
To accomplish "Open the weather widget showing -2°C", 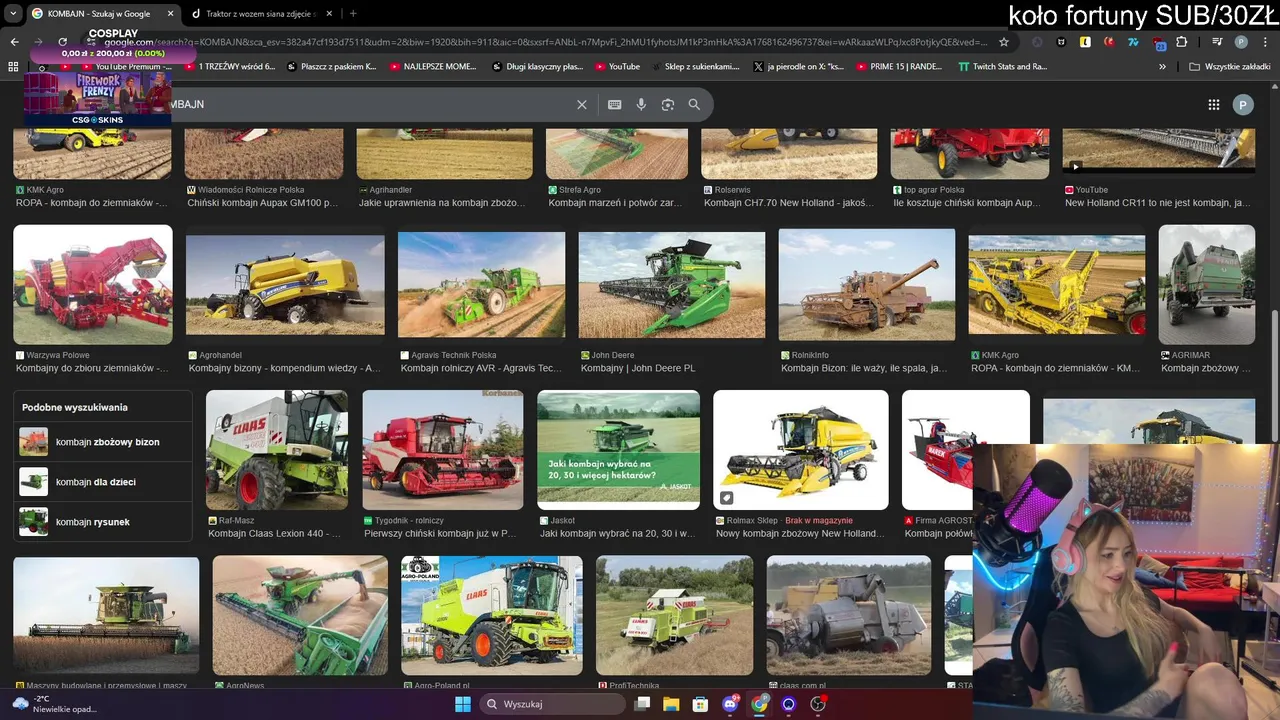I will click(55, 704).
